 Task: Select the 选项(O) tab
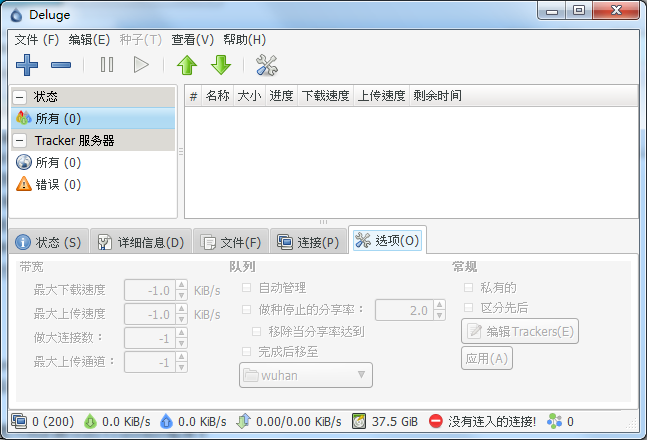pos(387,240)
